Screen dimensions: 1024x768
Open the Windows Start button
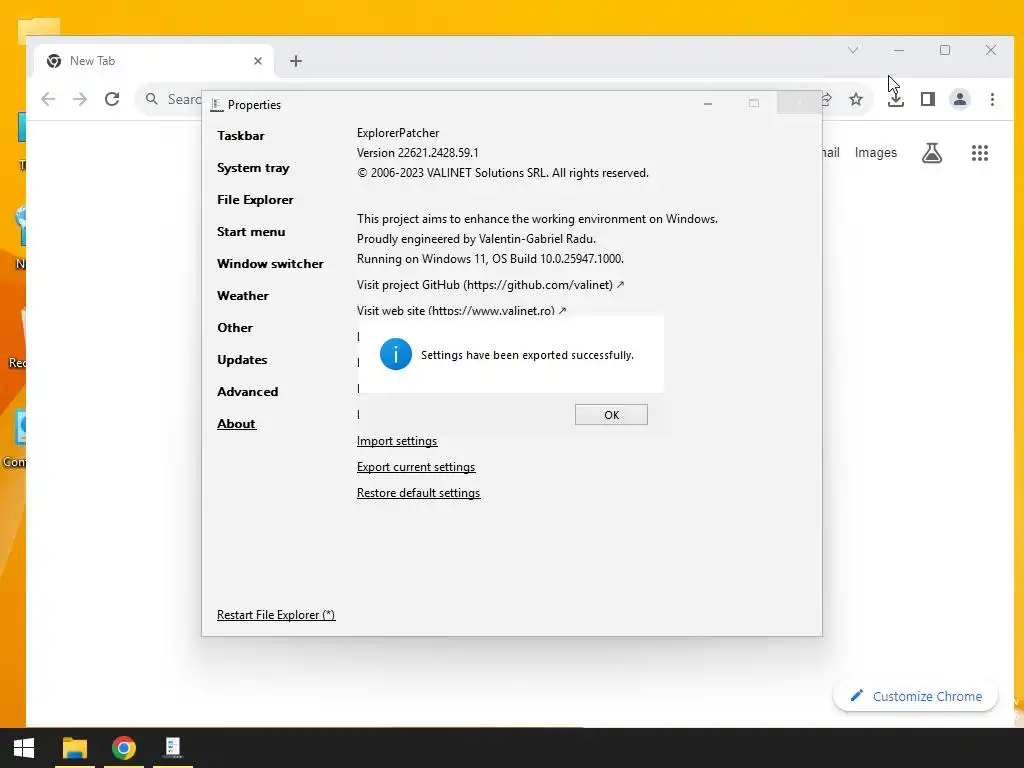(x=24, y=748)
